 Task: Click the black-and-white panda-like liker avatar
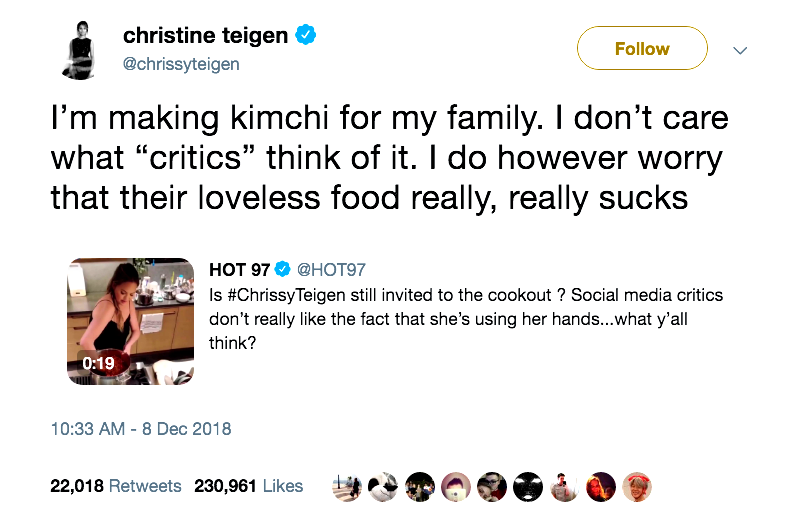[x=383, y=486]
